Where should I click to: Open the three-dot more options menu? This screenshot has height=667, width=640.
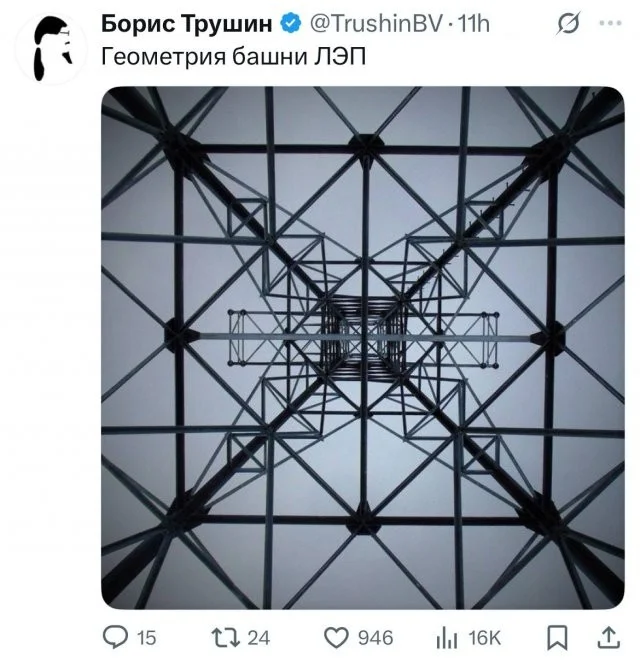[609, 23]
